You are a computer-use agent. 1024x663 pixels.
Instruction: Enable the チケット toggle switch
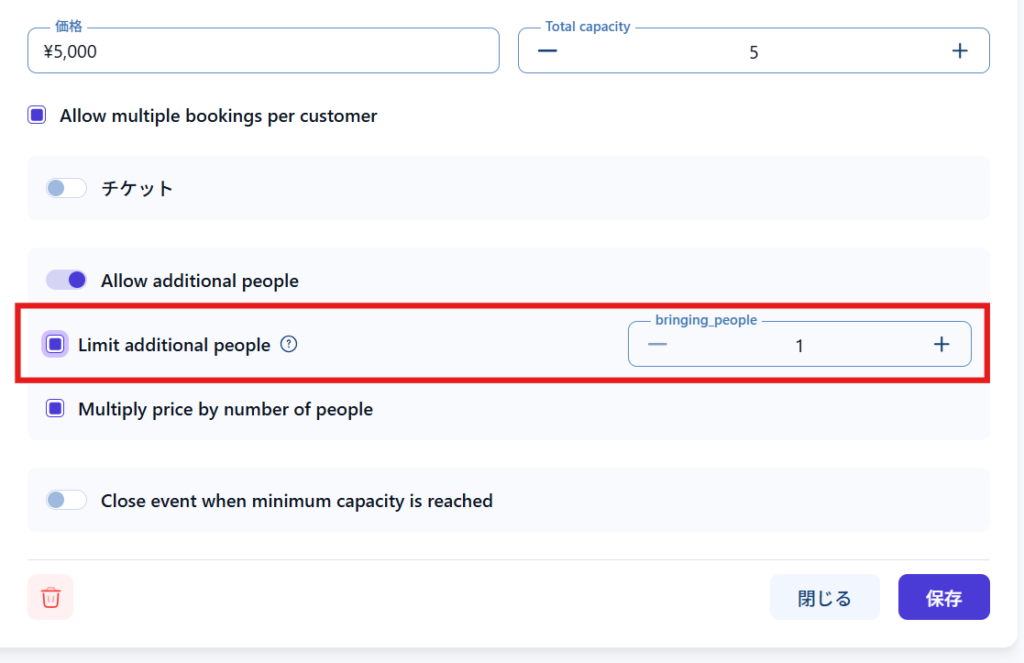[x=67, y=188]
